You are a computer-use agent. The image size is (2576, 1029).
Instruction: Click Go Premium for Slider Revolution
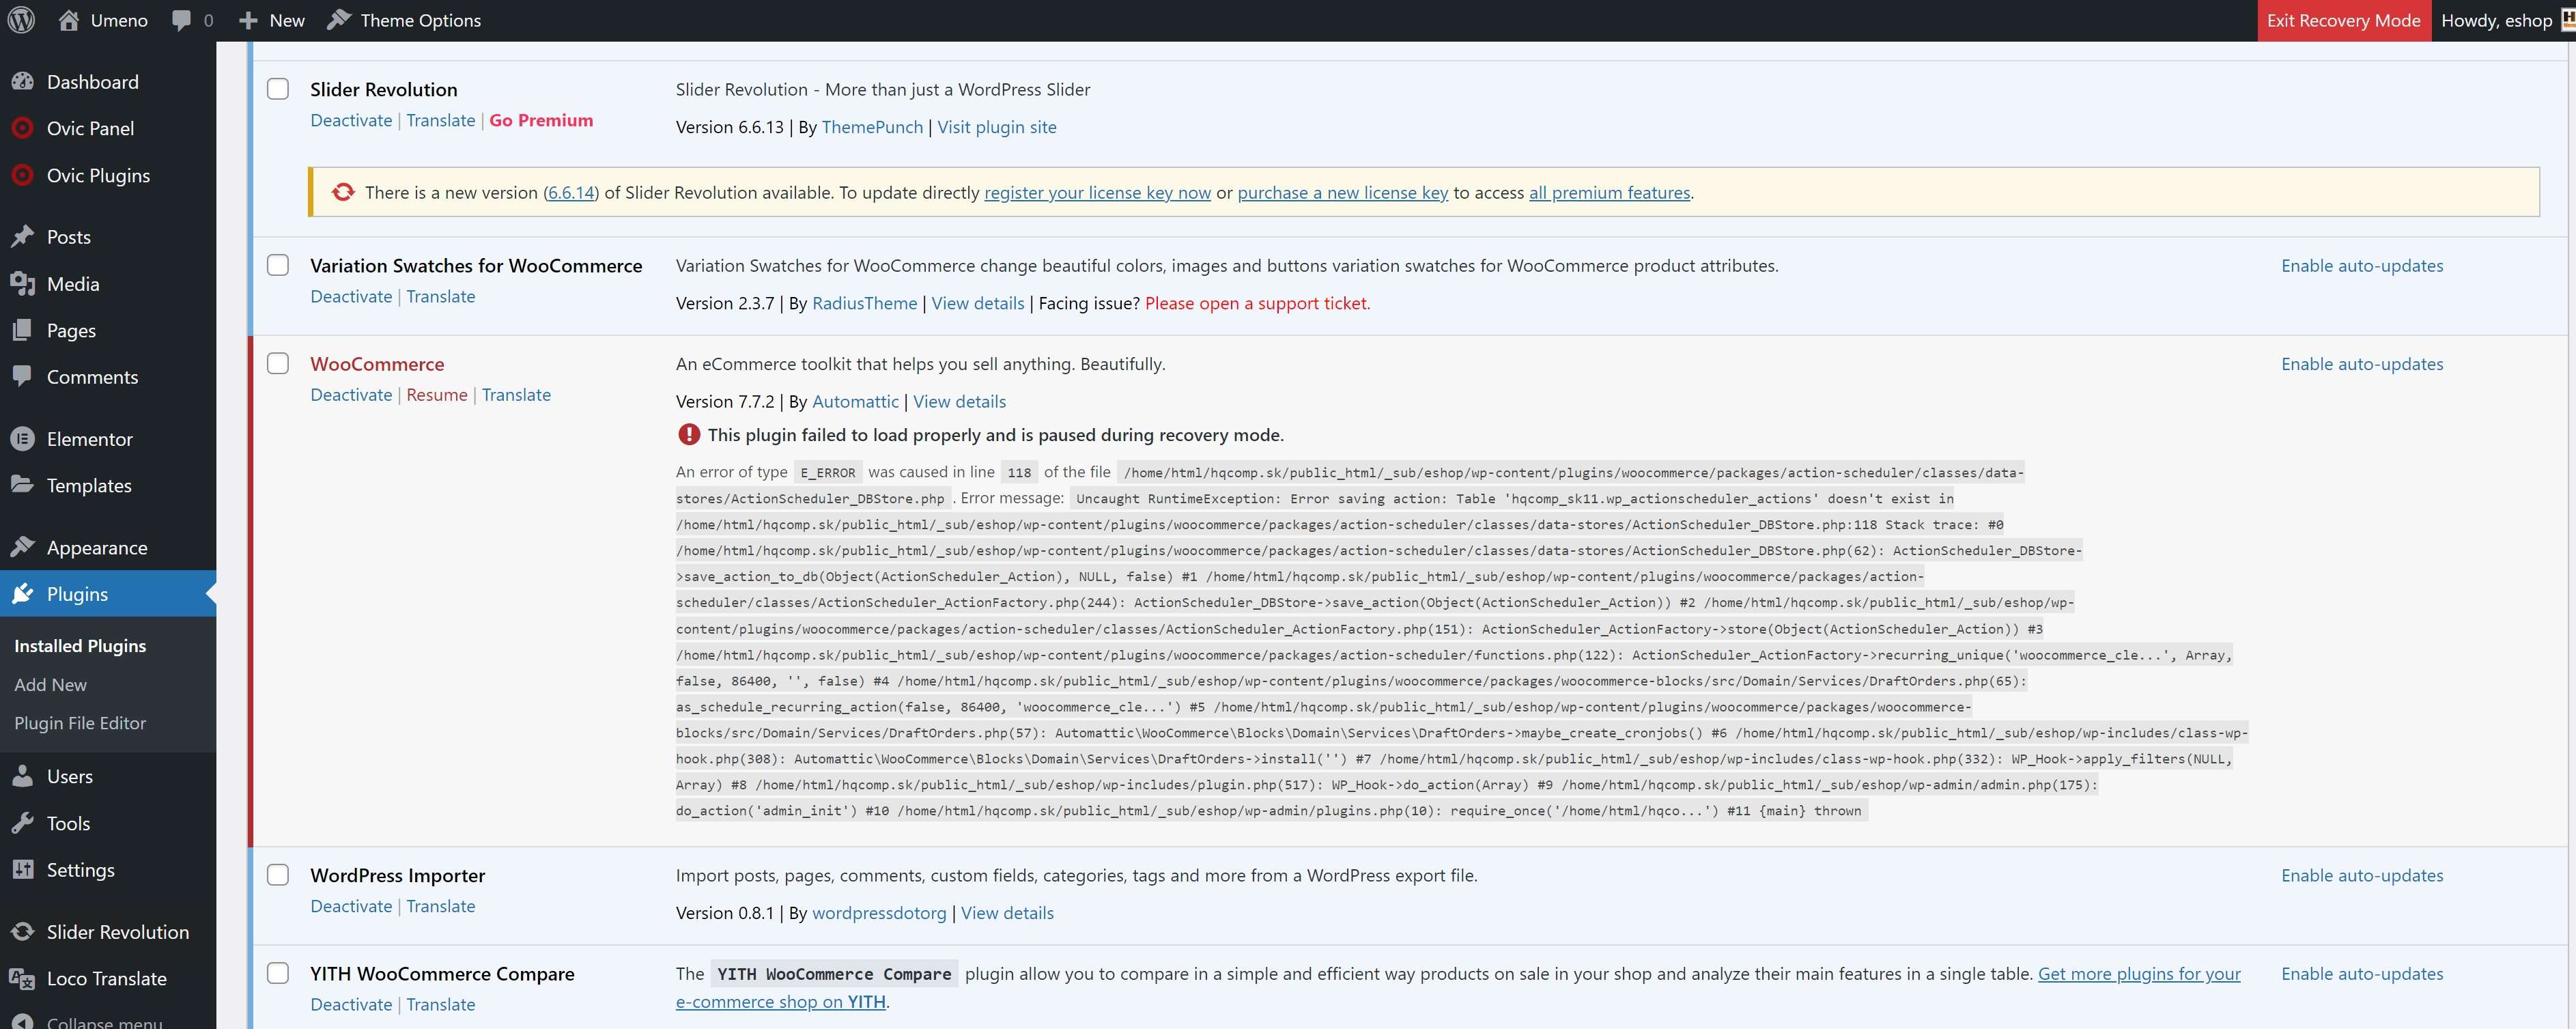pyautogui.click(x=541, y=120)
